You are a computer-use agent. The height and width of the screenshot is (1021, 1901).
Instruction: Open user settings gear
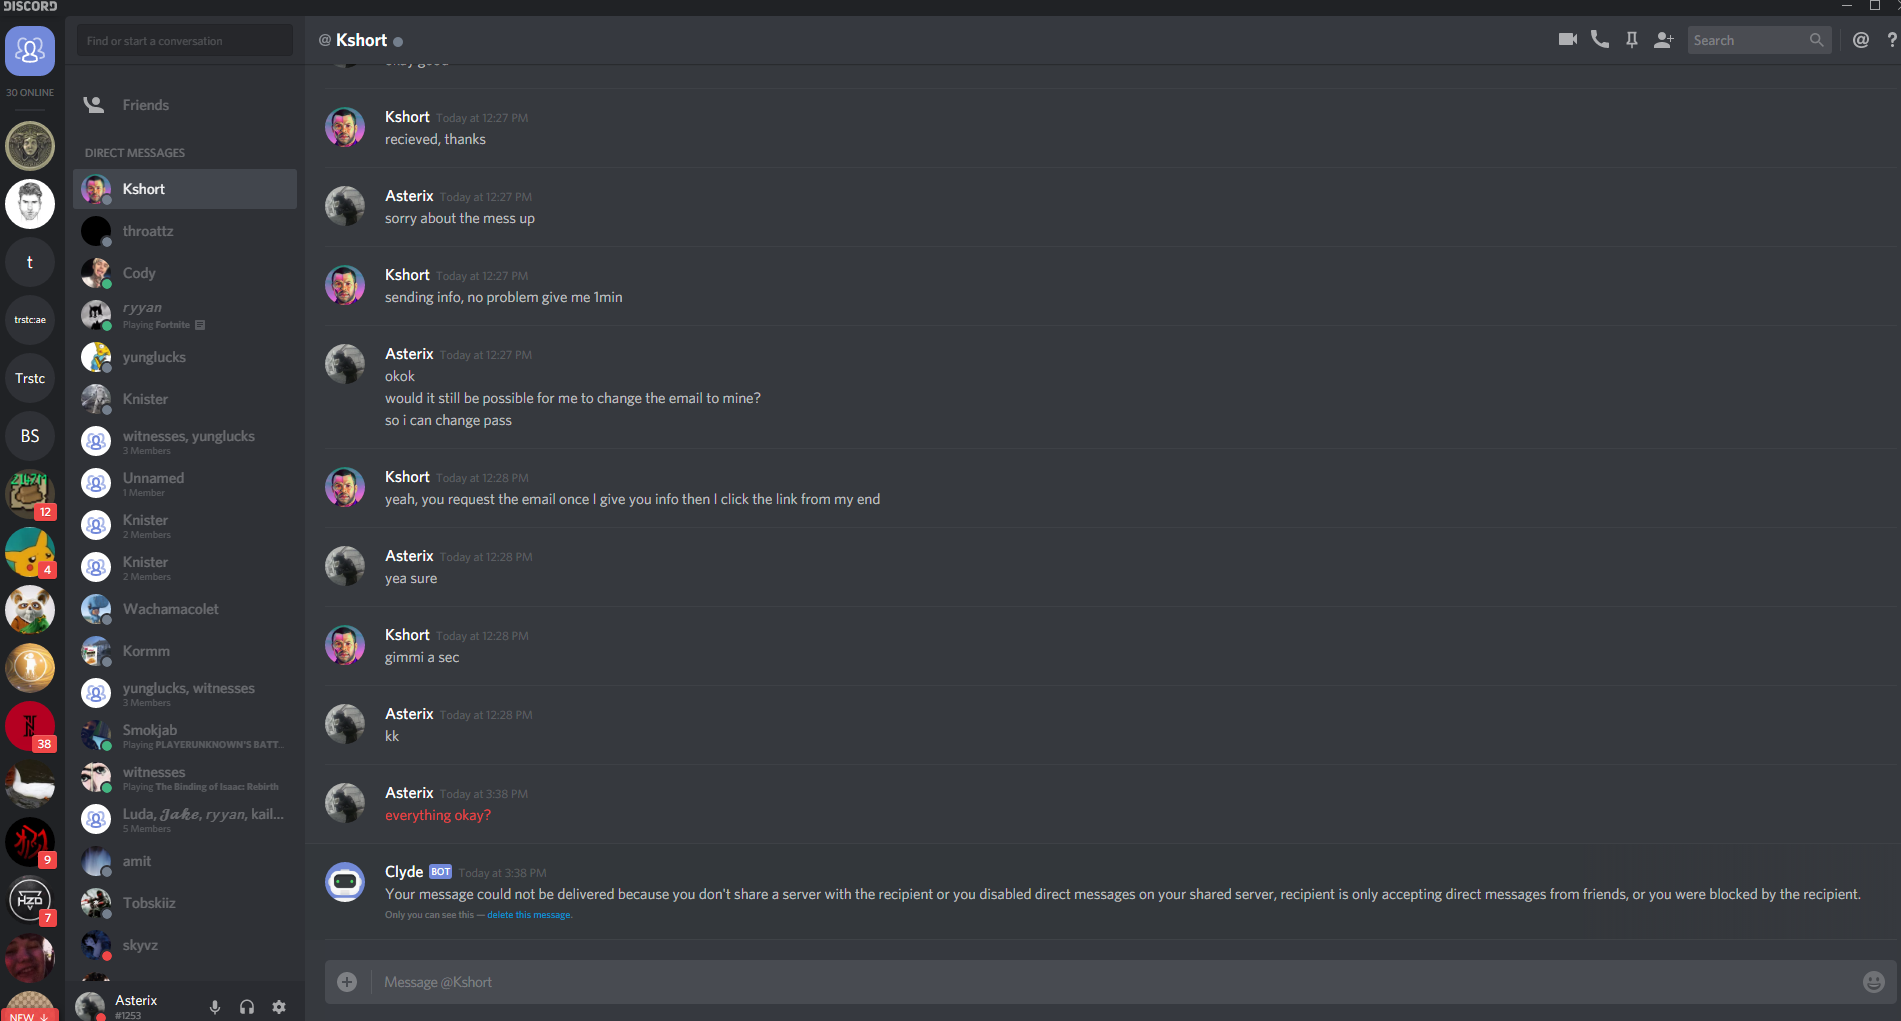click(x=279, y=1007)
